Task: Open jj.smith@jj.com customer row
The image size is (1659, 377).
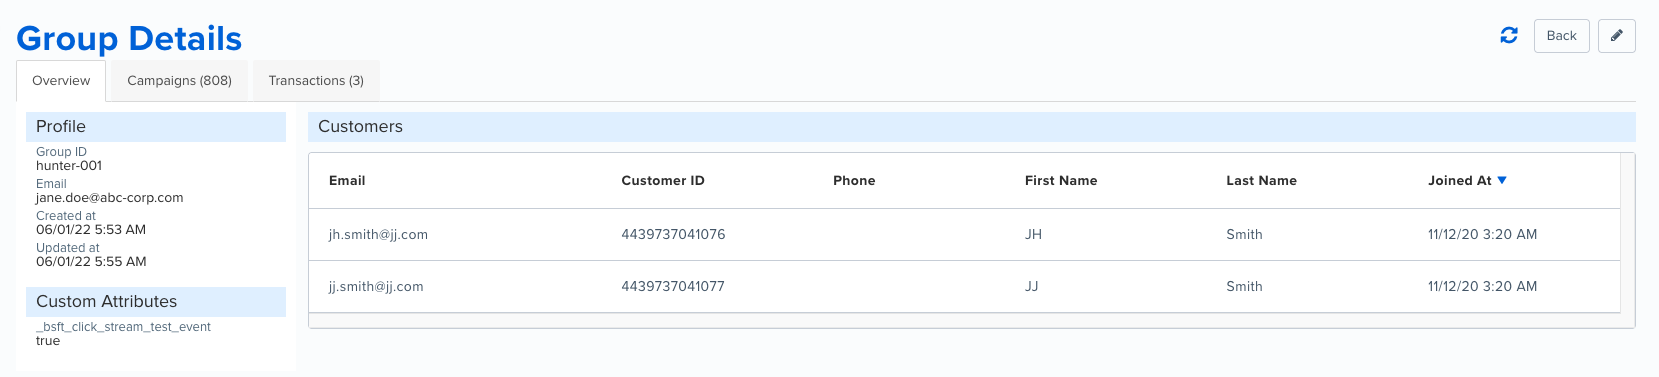Action: 964,287
